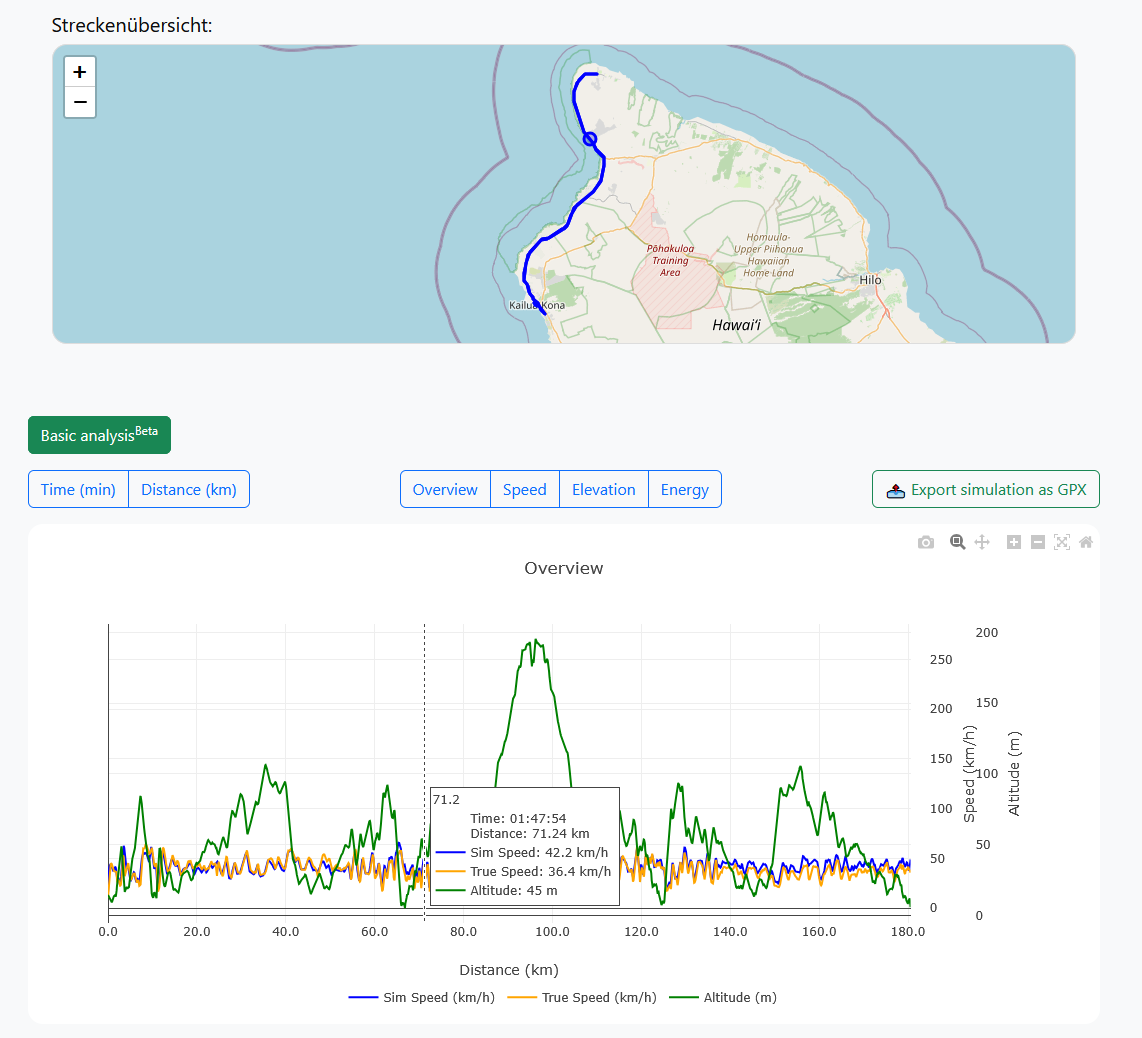The image size is (1142, 1038).
Task: Zoom out the map with the minus control
Action: pos(79,102)
